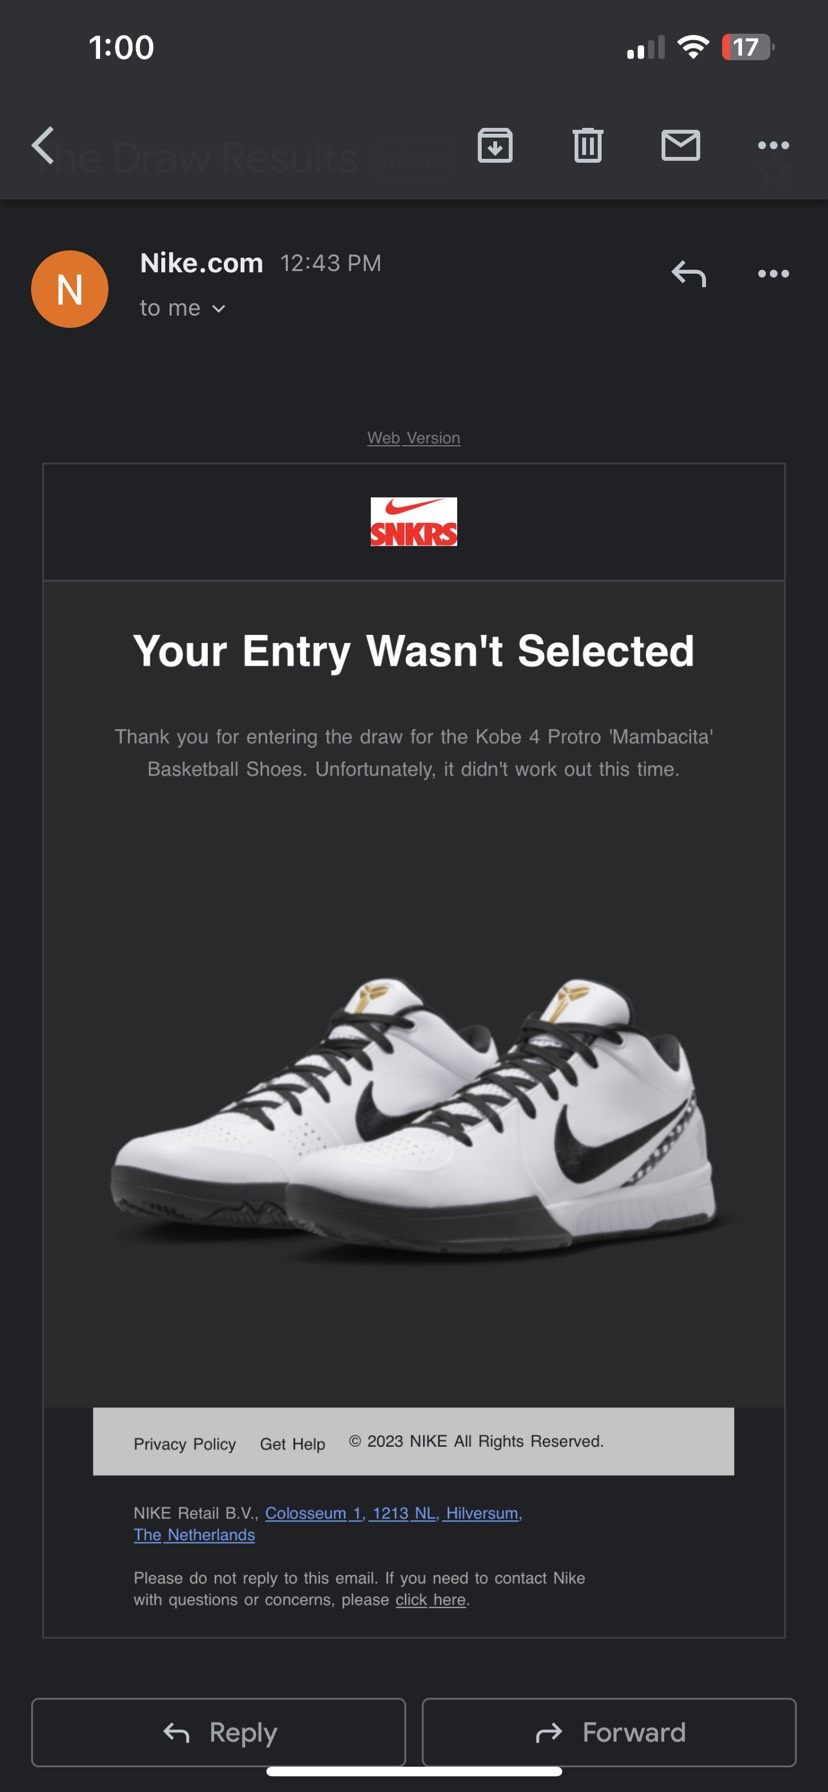
Task: Open the message options three-dot menu
Action: tap(773, 274)
